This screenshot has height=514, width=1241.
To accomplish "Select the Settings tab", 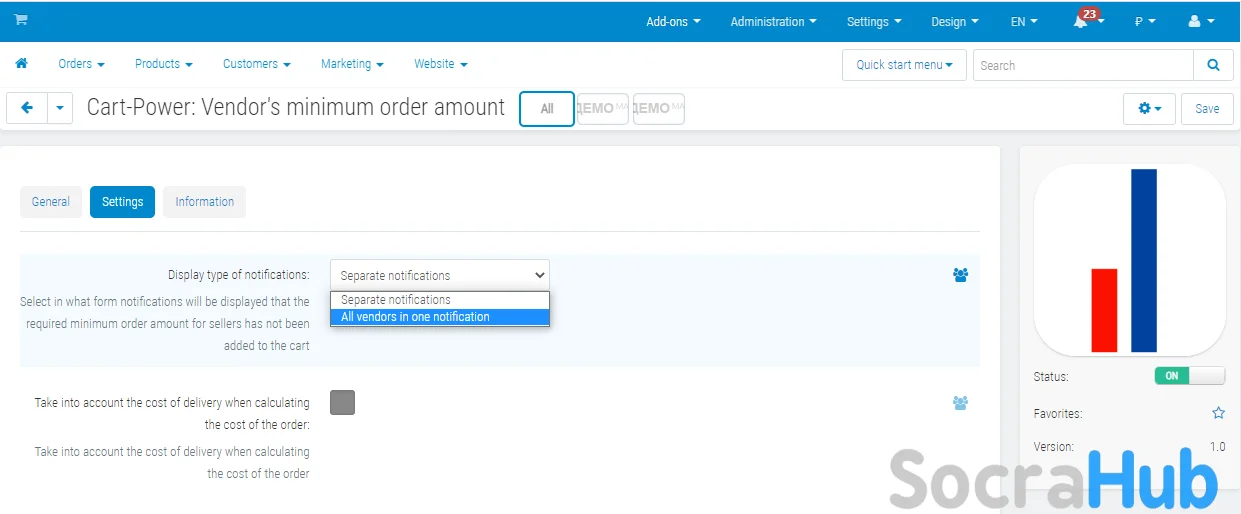I will point(123,201).
